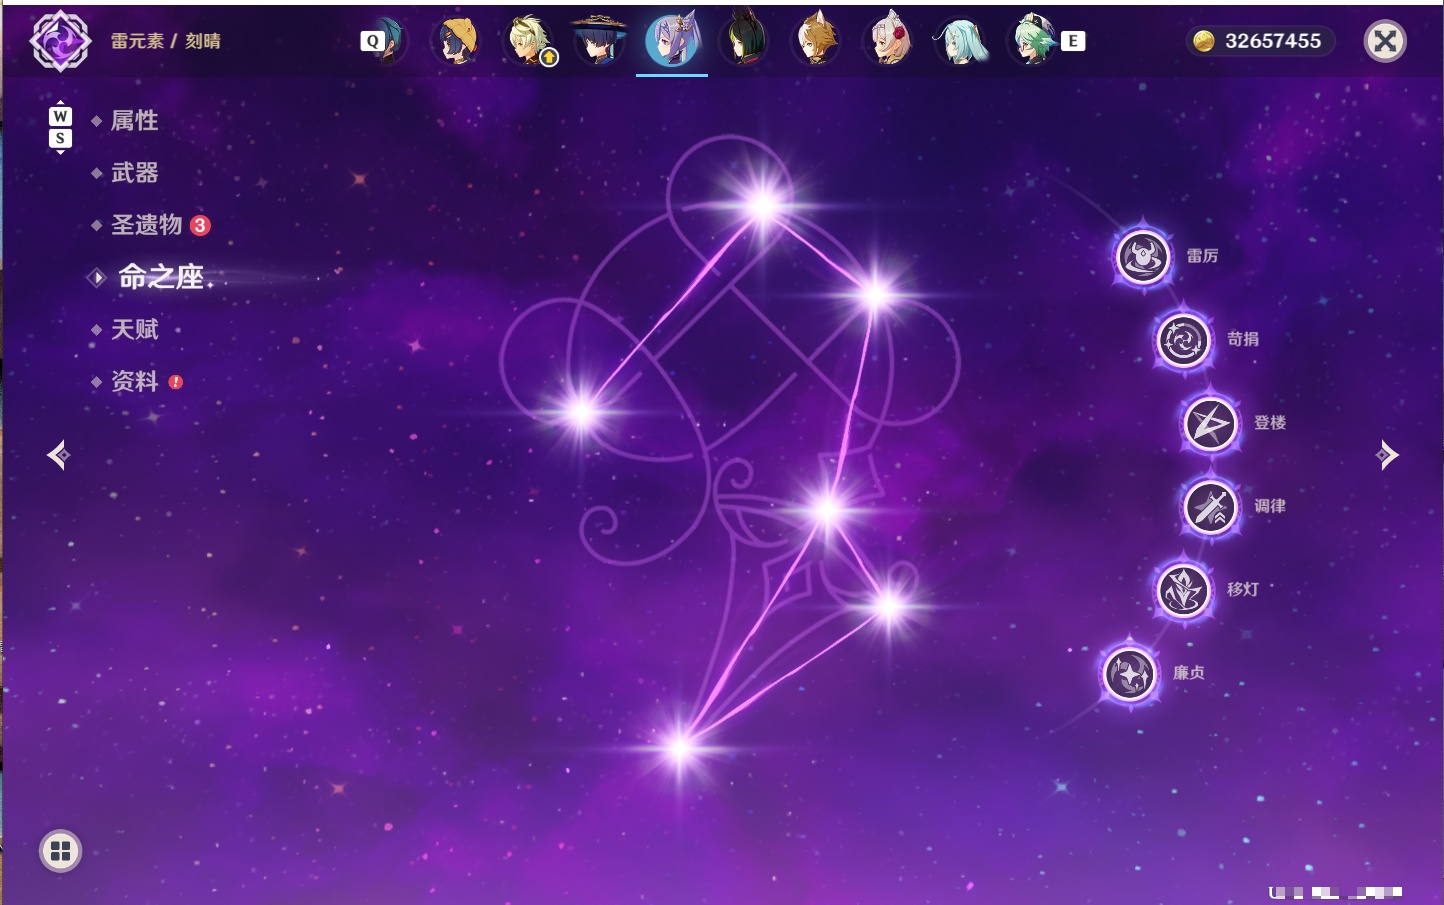
Task: Click the W key menu-up hint
Action: click(60, 116)
